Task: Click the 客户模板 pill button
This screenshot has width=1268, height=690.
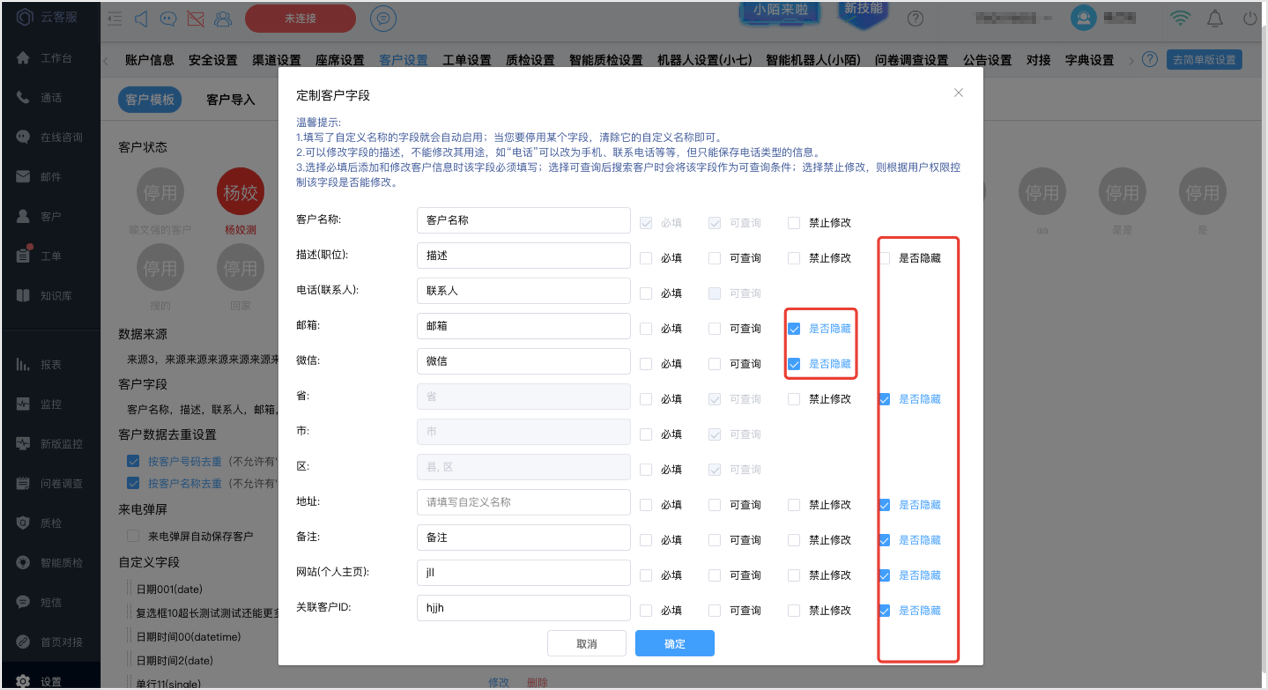Action: 150,100
